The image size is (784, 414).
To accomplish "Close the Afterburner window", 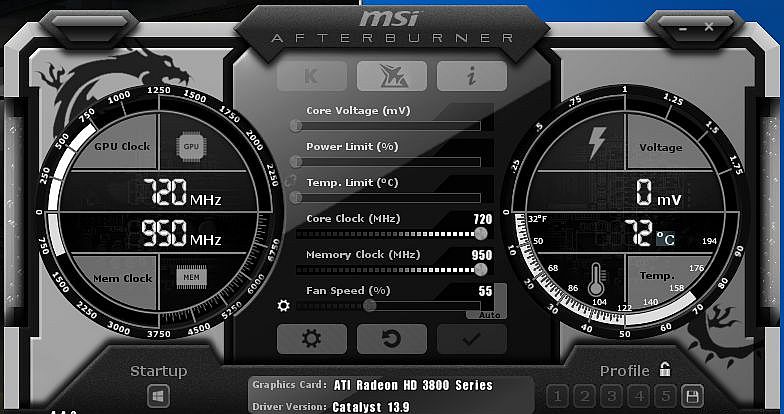I will pos(709,26).
